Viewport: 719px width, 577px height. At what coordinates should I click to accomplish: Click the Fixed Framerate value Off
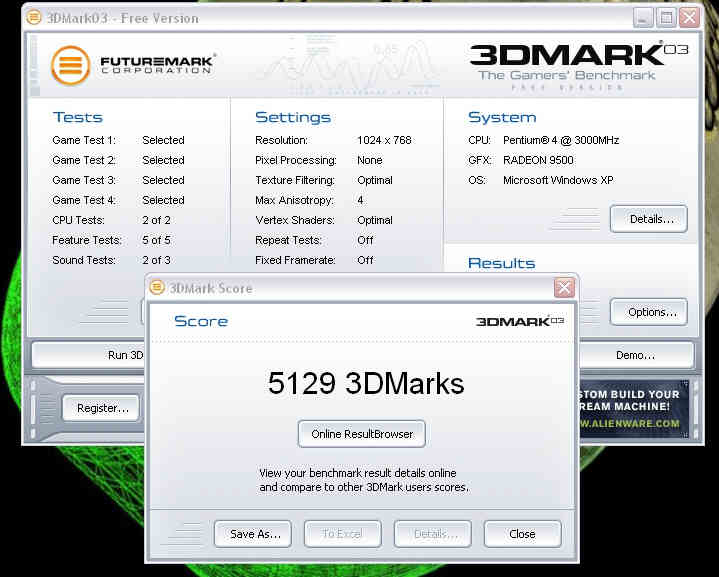[365, 260]
